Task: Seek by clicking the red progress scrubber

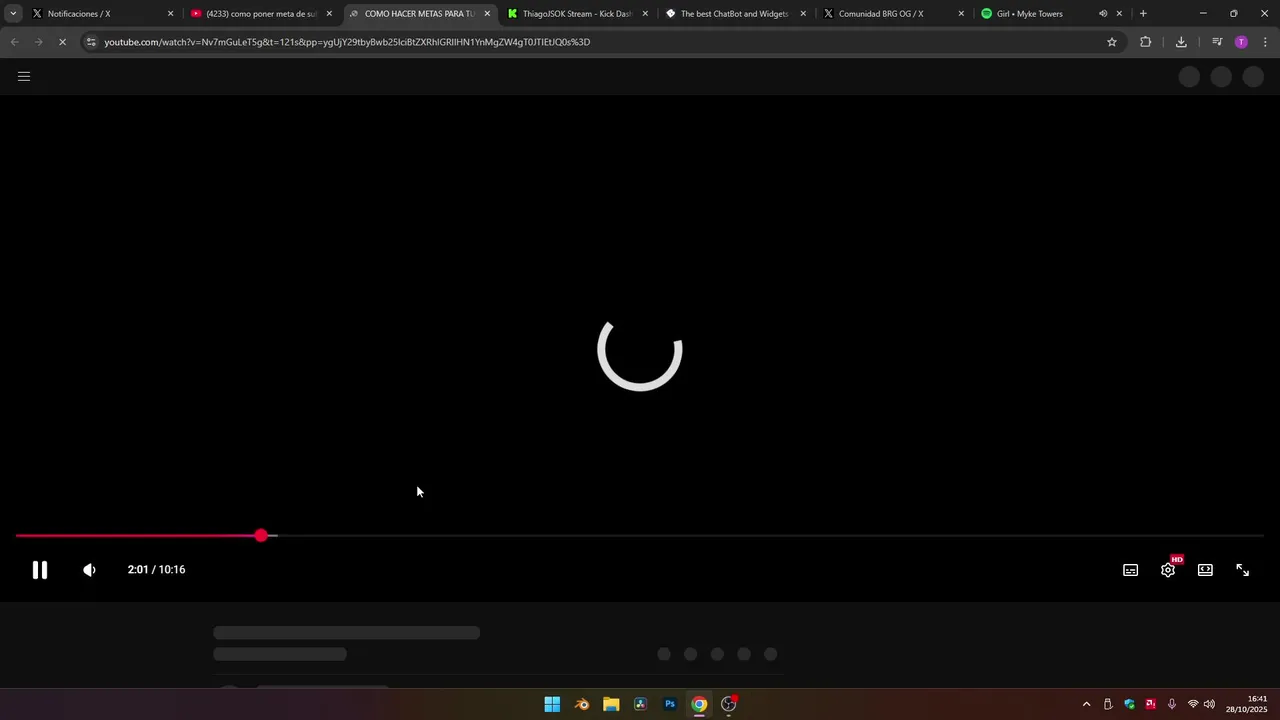Action: tap(261, 536)
